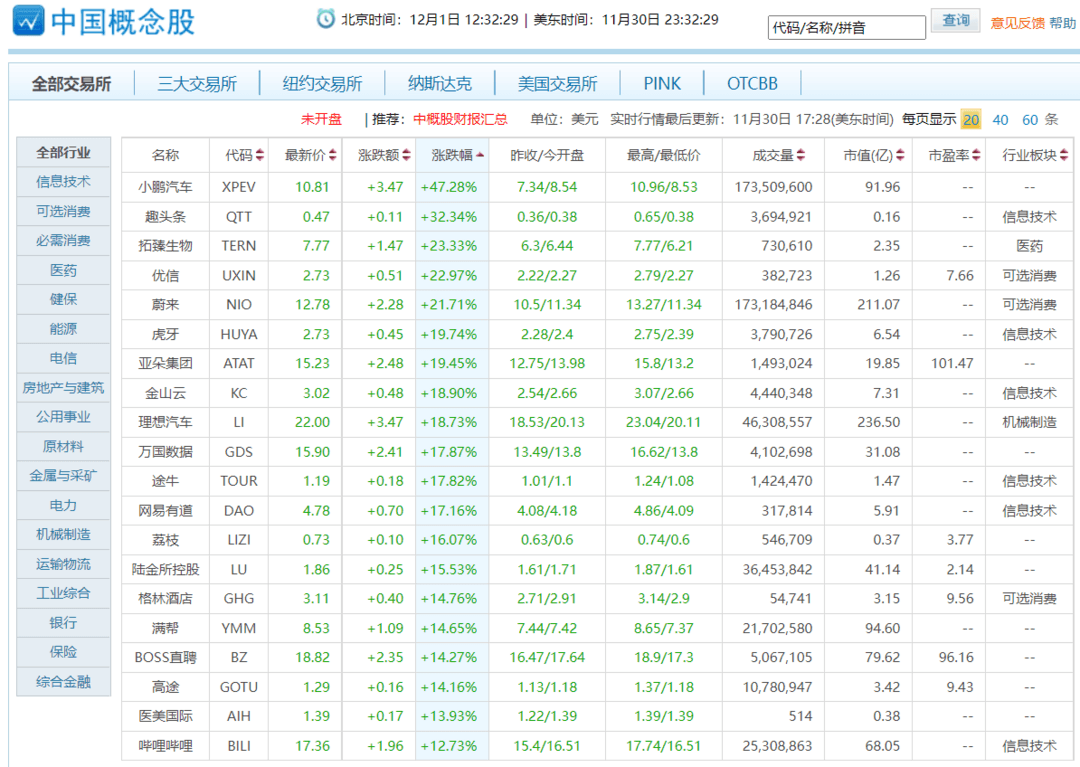
Task: Open 意见反馈 link
Action: (x=1017, y=23)
